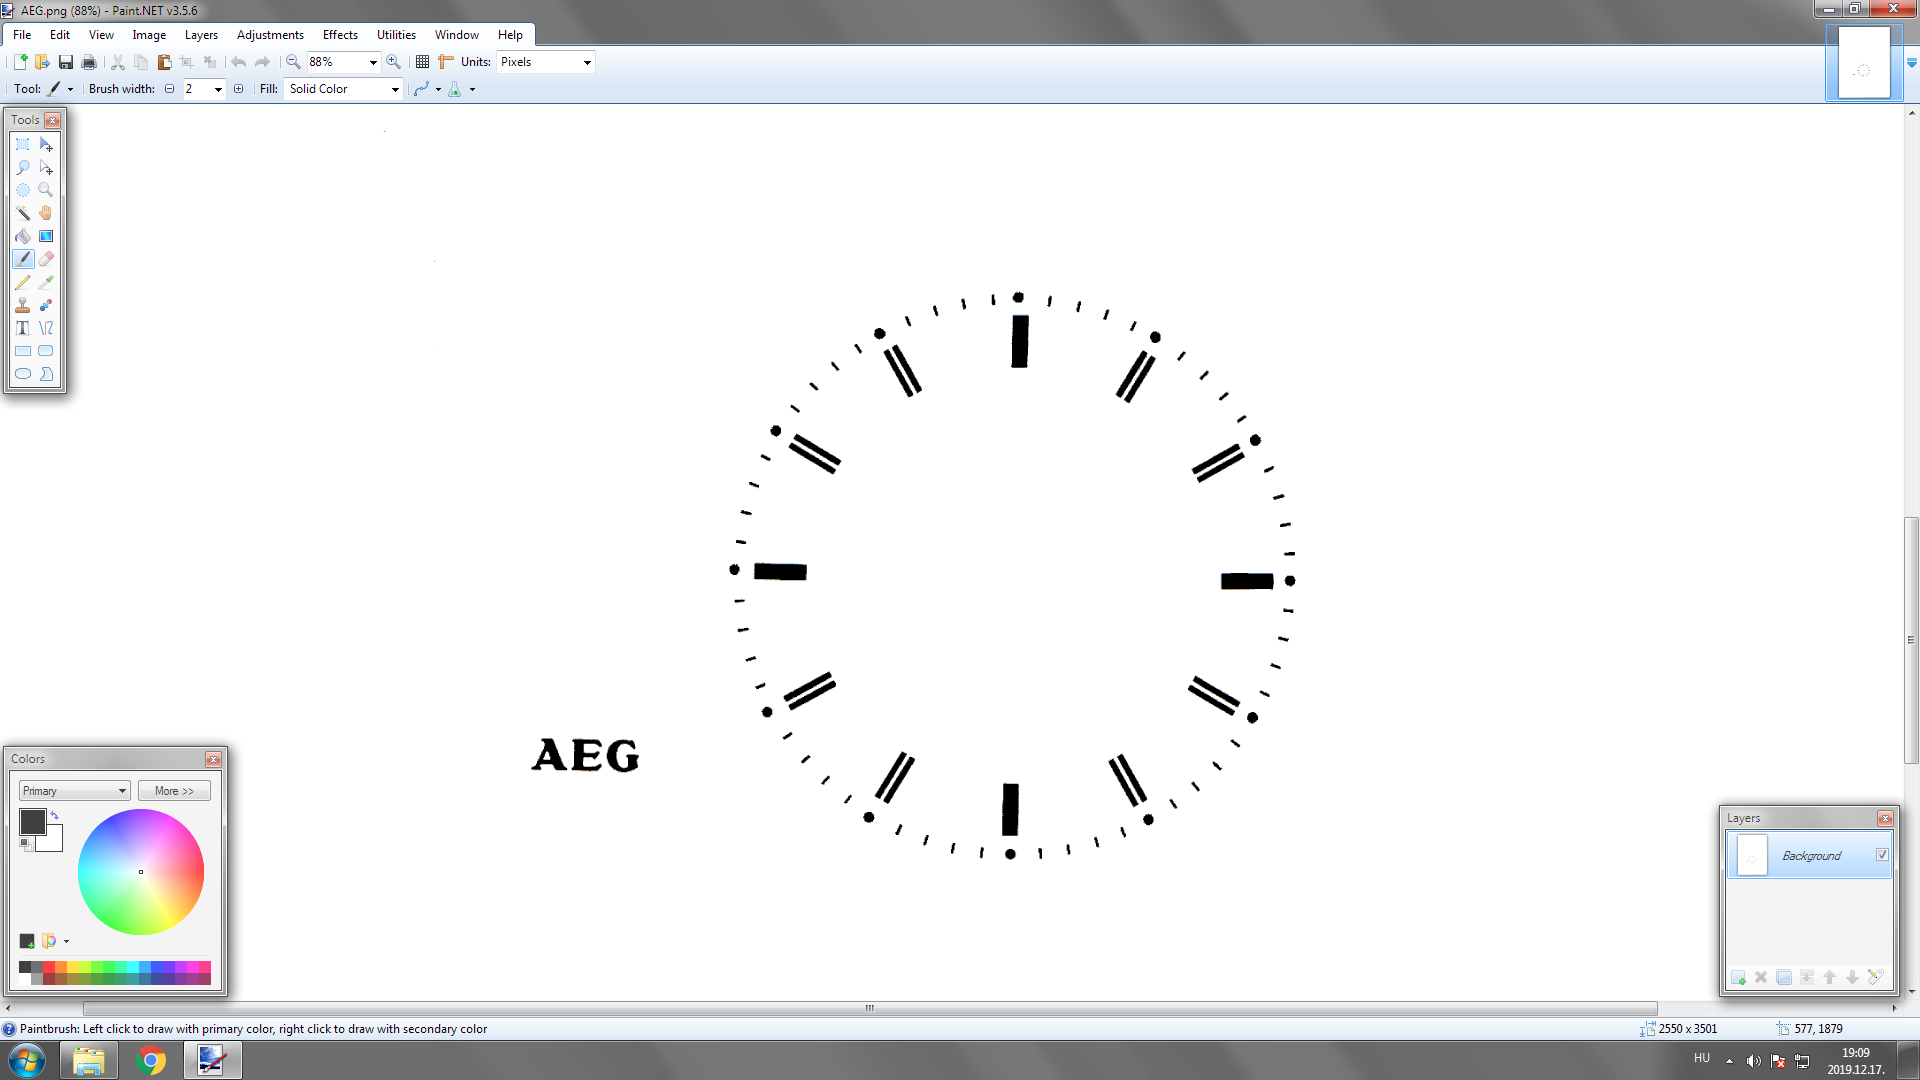This screenshot has width=1920, height=1080.
Task: Open the antialiasing mode dropdown
Action: click(x=438, y=89)
